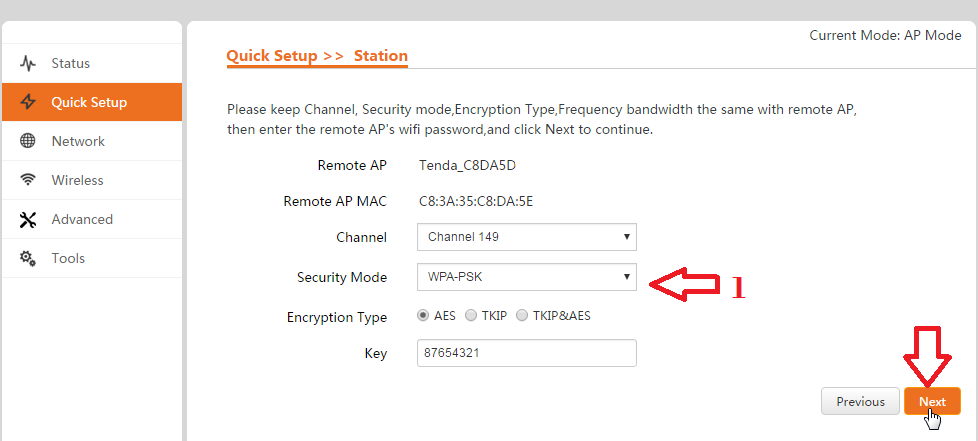978x441 pixels.
Task: Open the Tools menu label
Action: (x=68, y=258)
